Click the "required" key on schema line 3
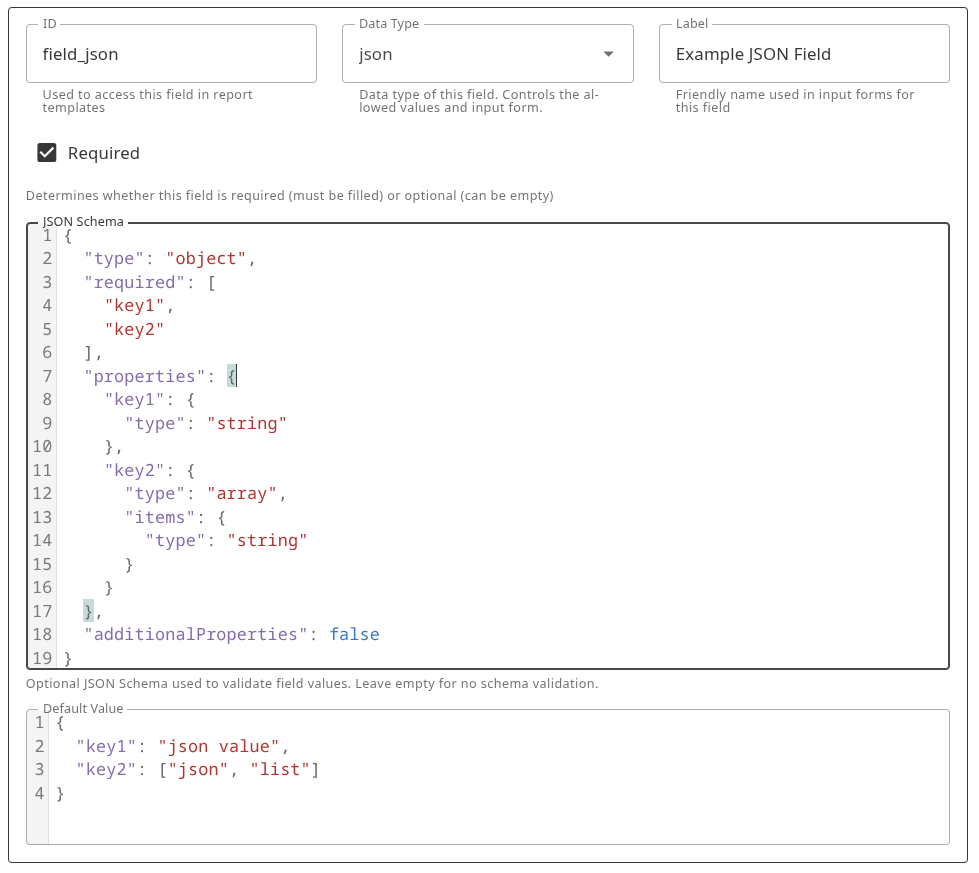The image size is (979, 873). [x=134, y=282]
